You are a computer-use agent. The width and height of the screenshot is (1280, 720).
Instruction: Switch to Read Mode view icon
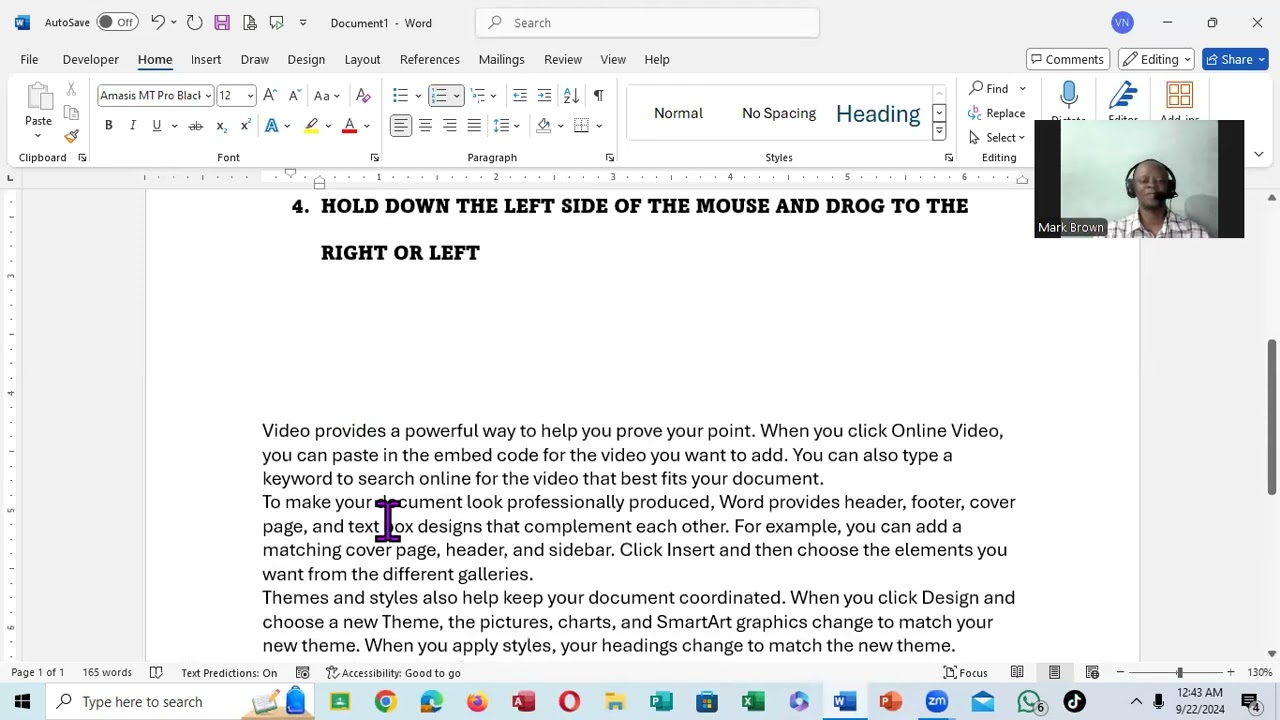[x=1017, y=673]
